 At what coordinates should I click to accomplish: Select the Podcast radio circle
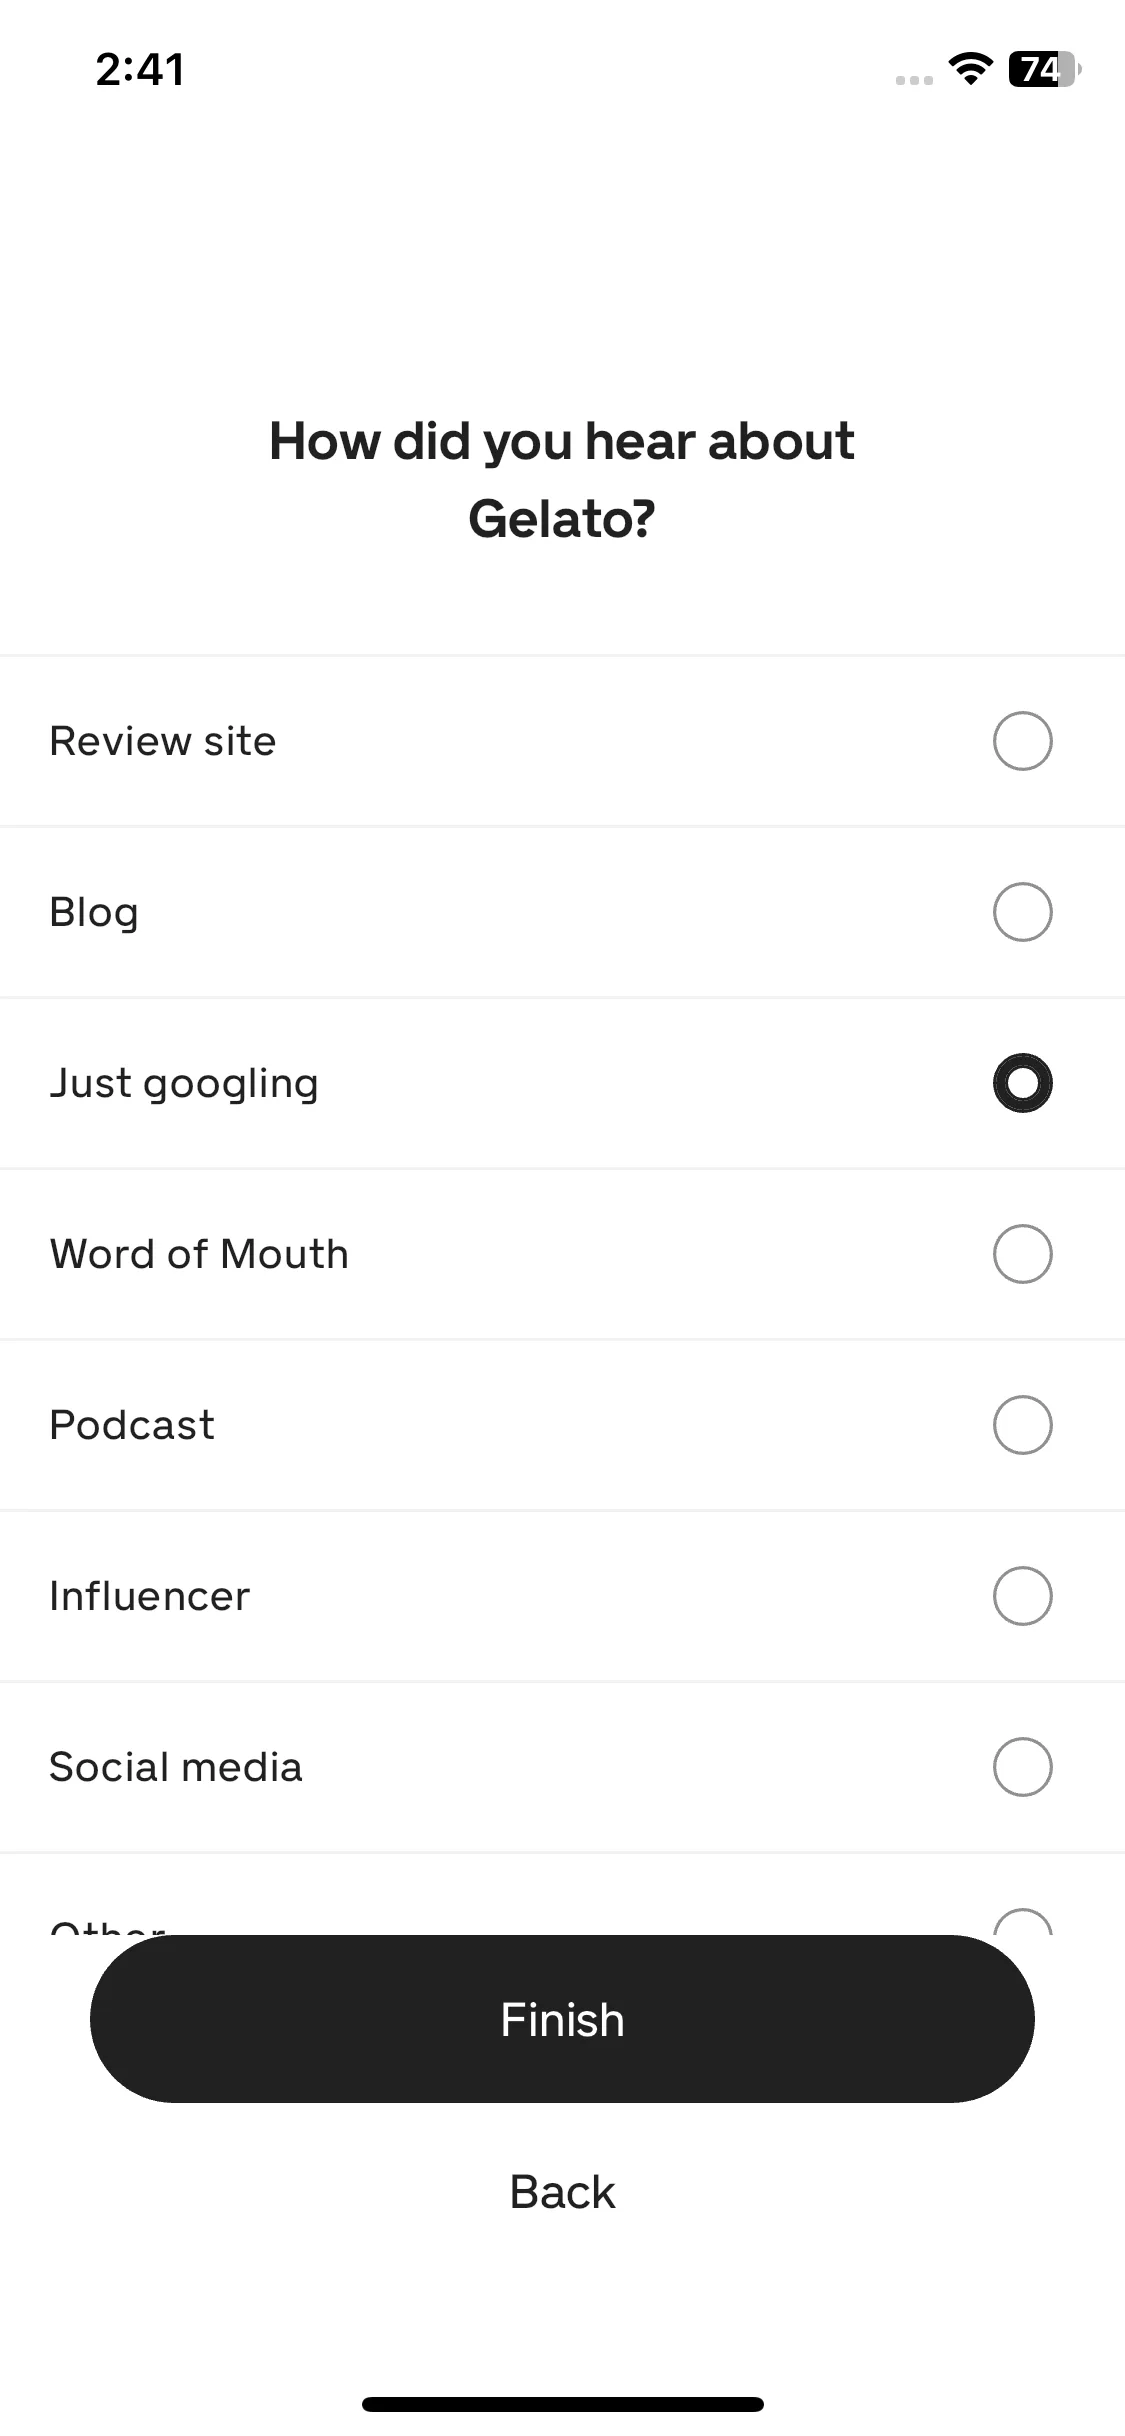(1022, 1425)
